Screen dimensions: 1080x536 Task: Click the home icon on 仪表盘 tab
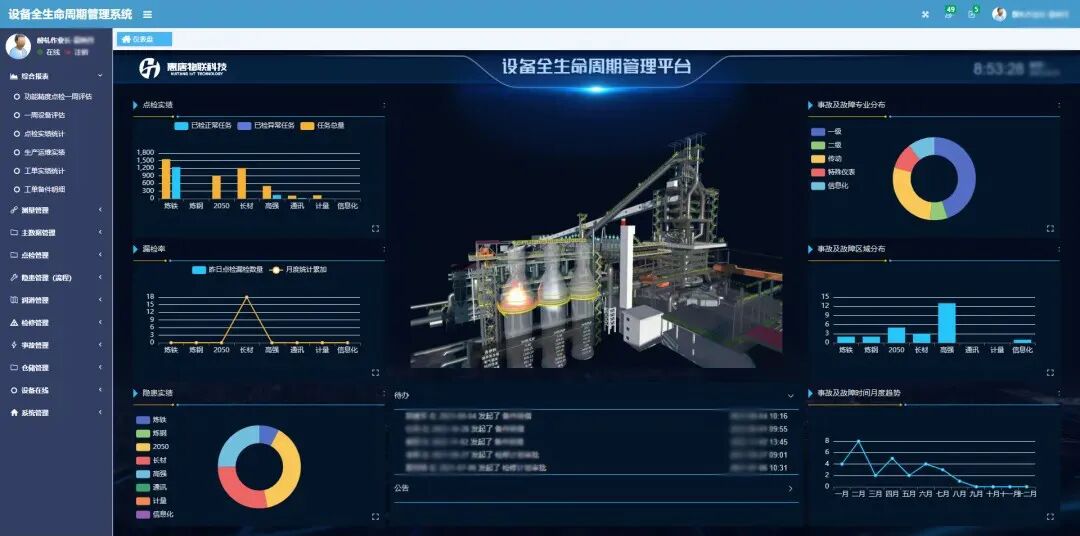click(126, 39)
